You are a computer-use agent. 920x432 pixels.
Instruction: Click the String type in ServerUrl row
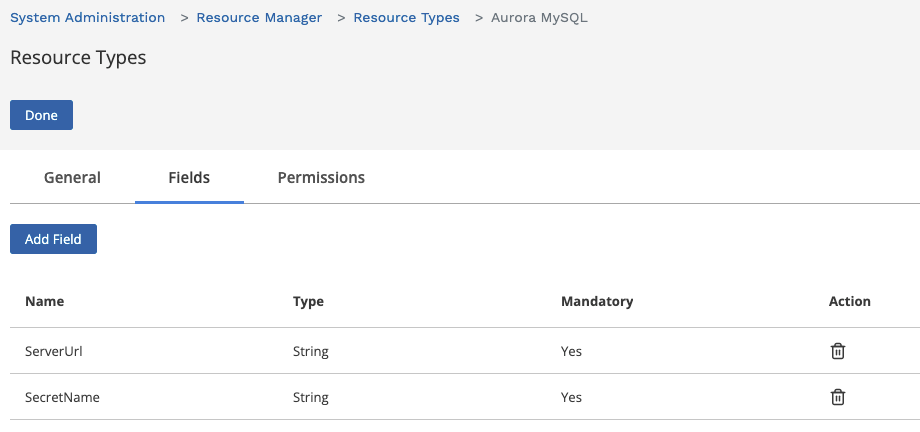click(310, 352)
